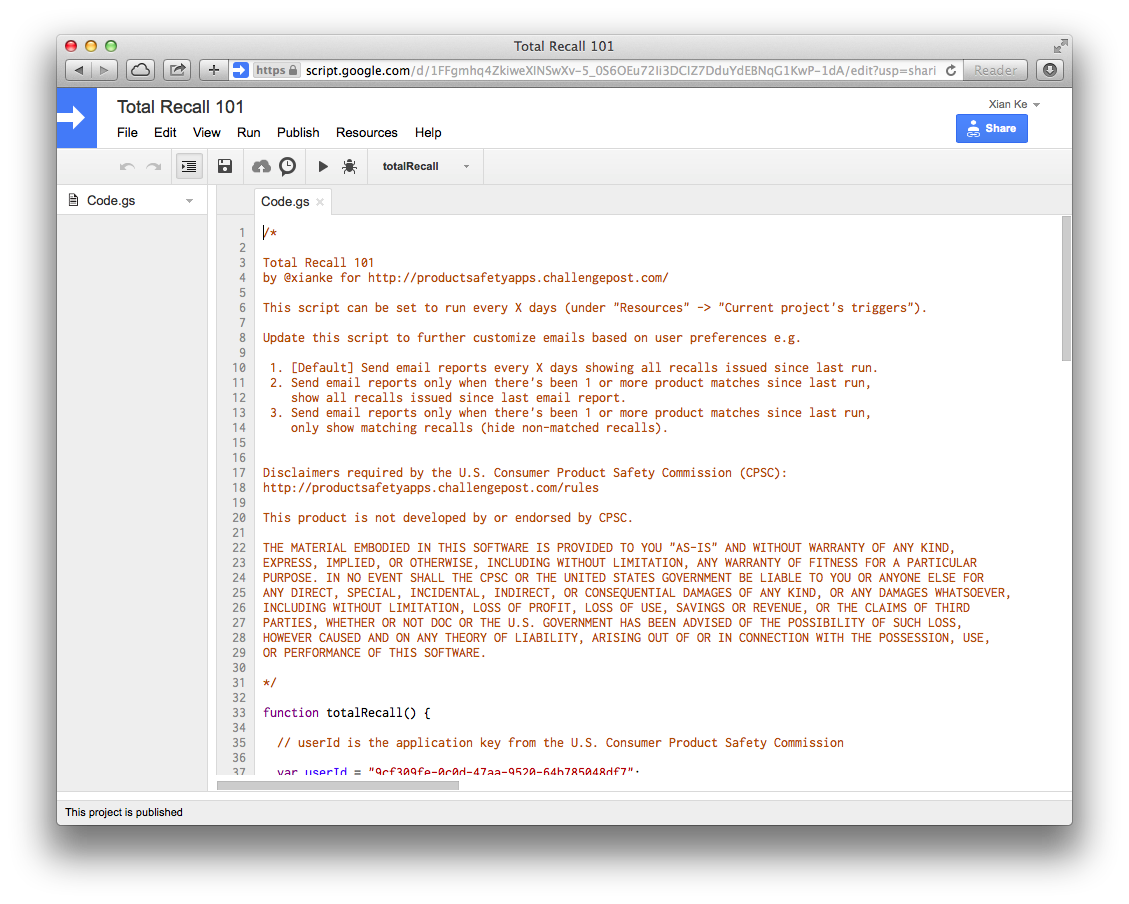The height and width of the screenshot is (904, 1129).
Task: Click the 'Update this script to further customize' line
Action: click(531, 338)
